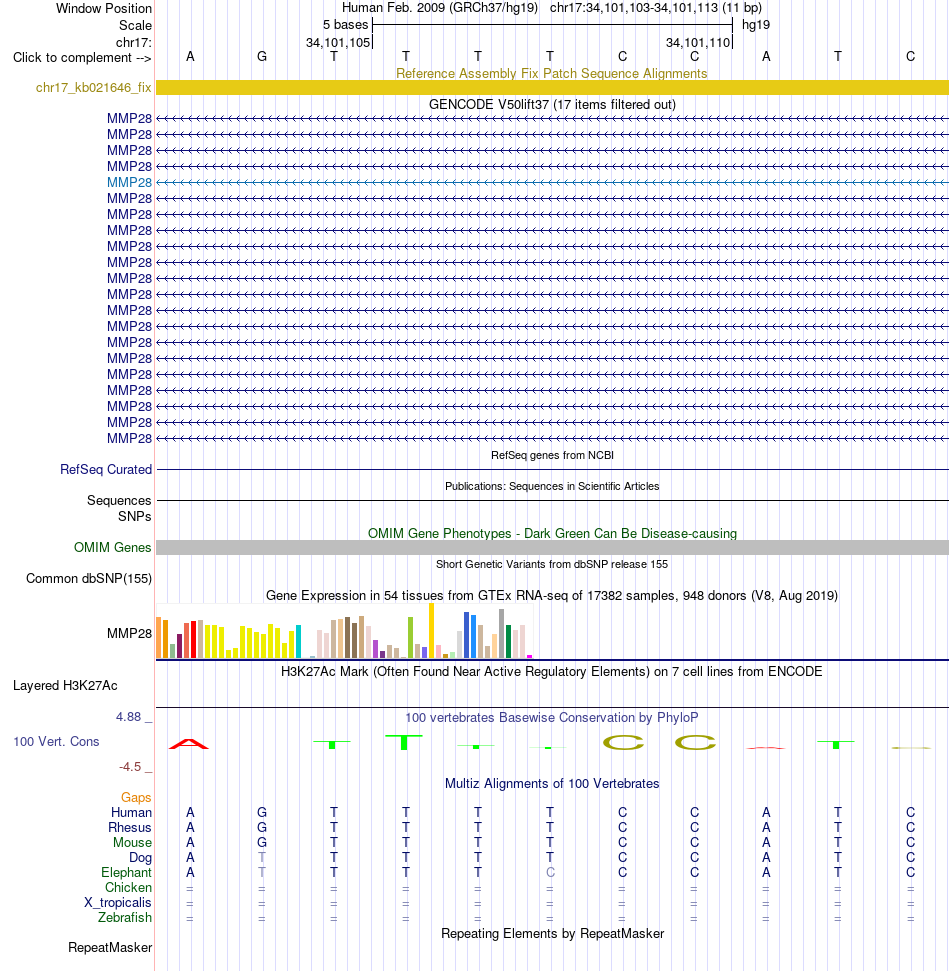Click the cyan bar in the GTEx chart
Viewport: 950px width, 971px height.
coord(299,642)
